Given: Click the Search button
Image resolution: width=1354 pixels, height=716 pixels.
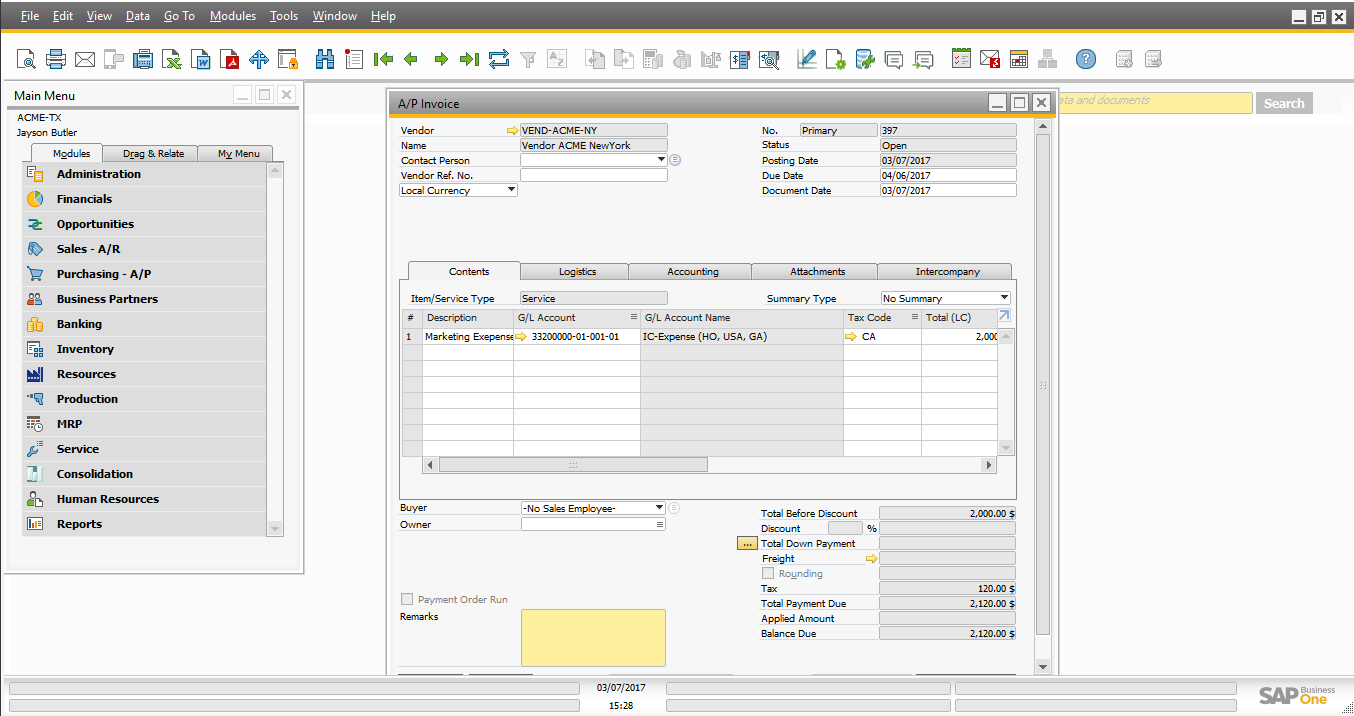Looking at the screenshot, I should pos(1283,103).
